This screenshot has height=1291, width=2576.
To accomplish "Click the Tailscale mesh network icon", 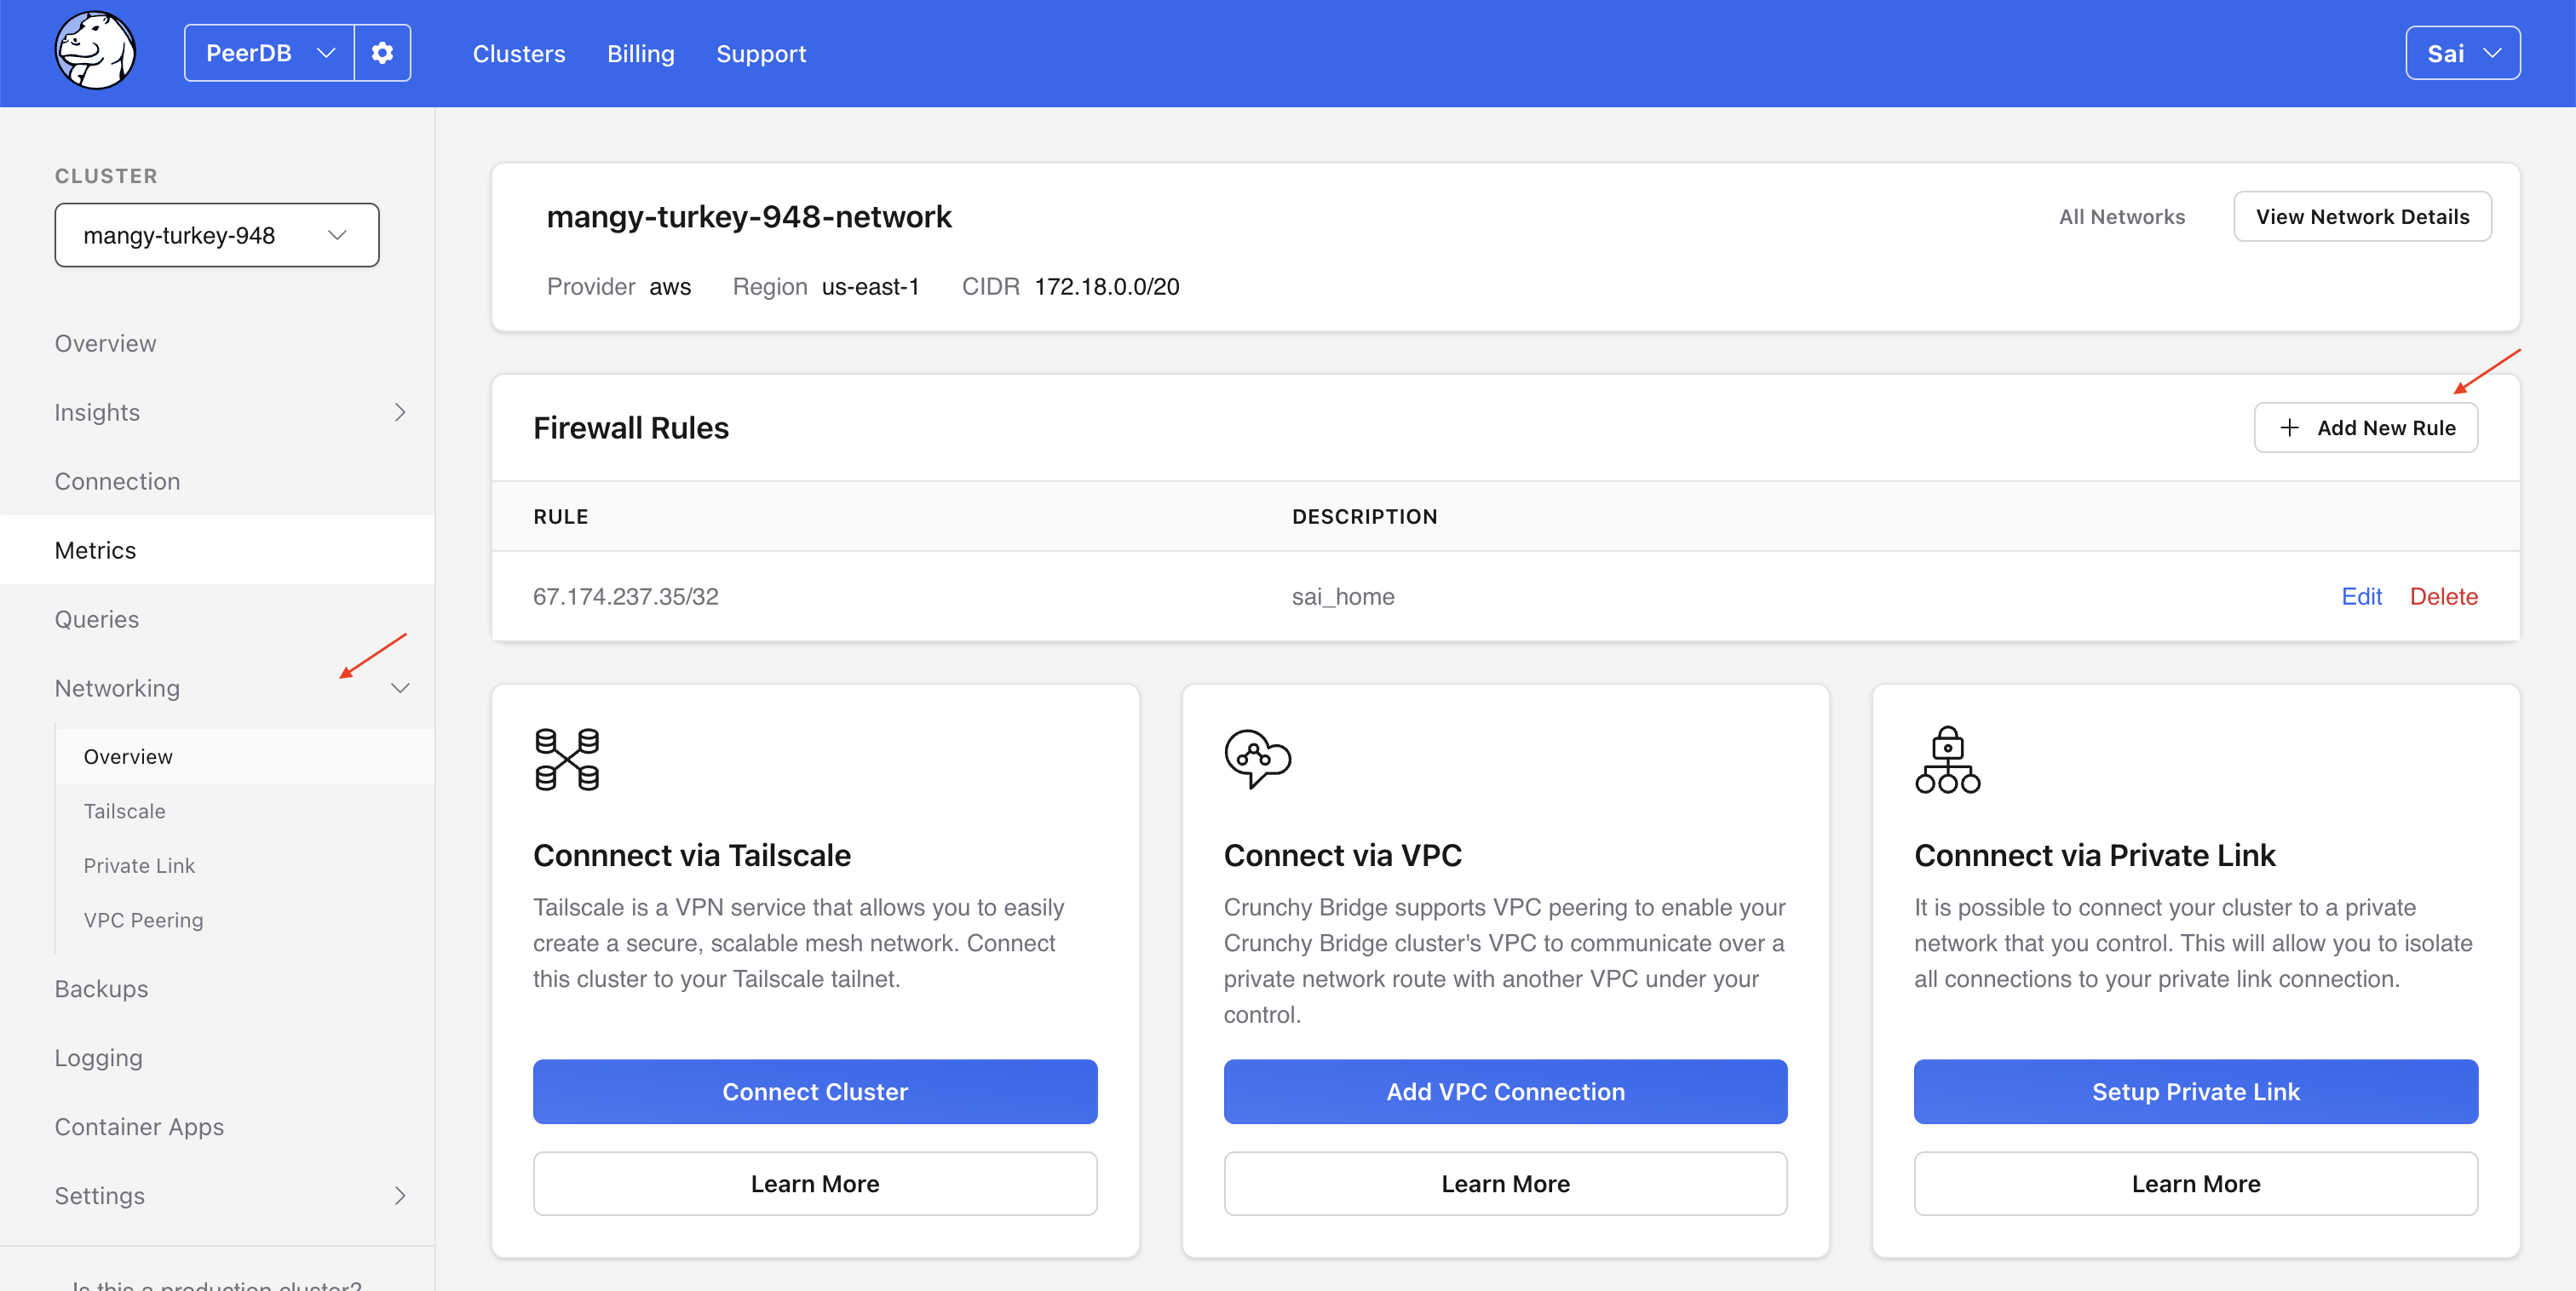I will pyautogui.click(x=567, y=760).
